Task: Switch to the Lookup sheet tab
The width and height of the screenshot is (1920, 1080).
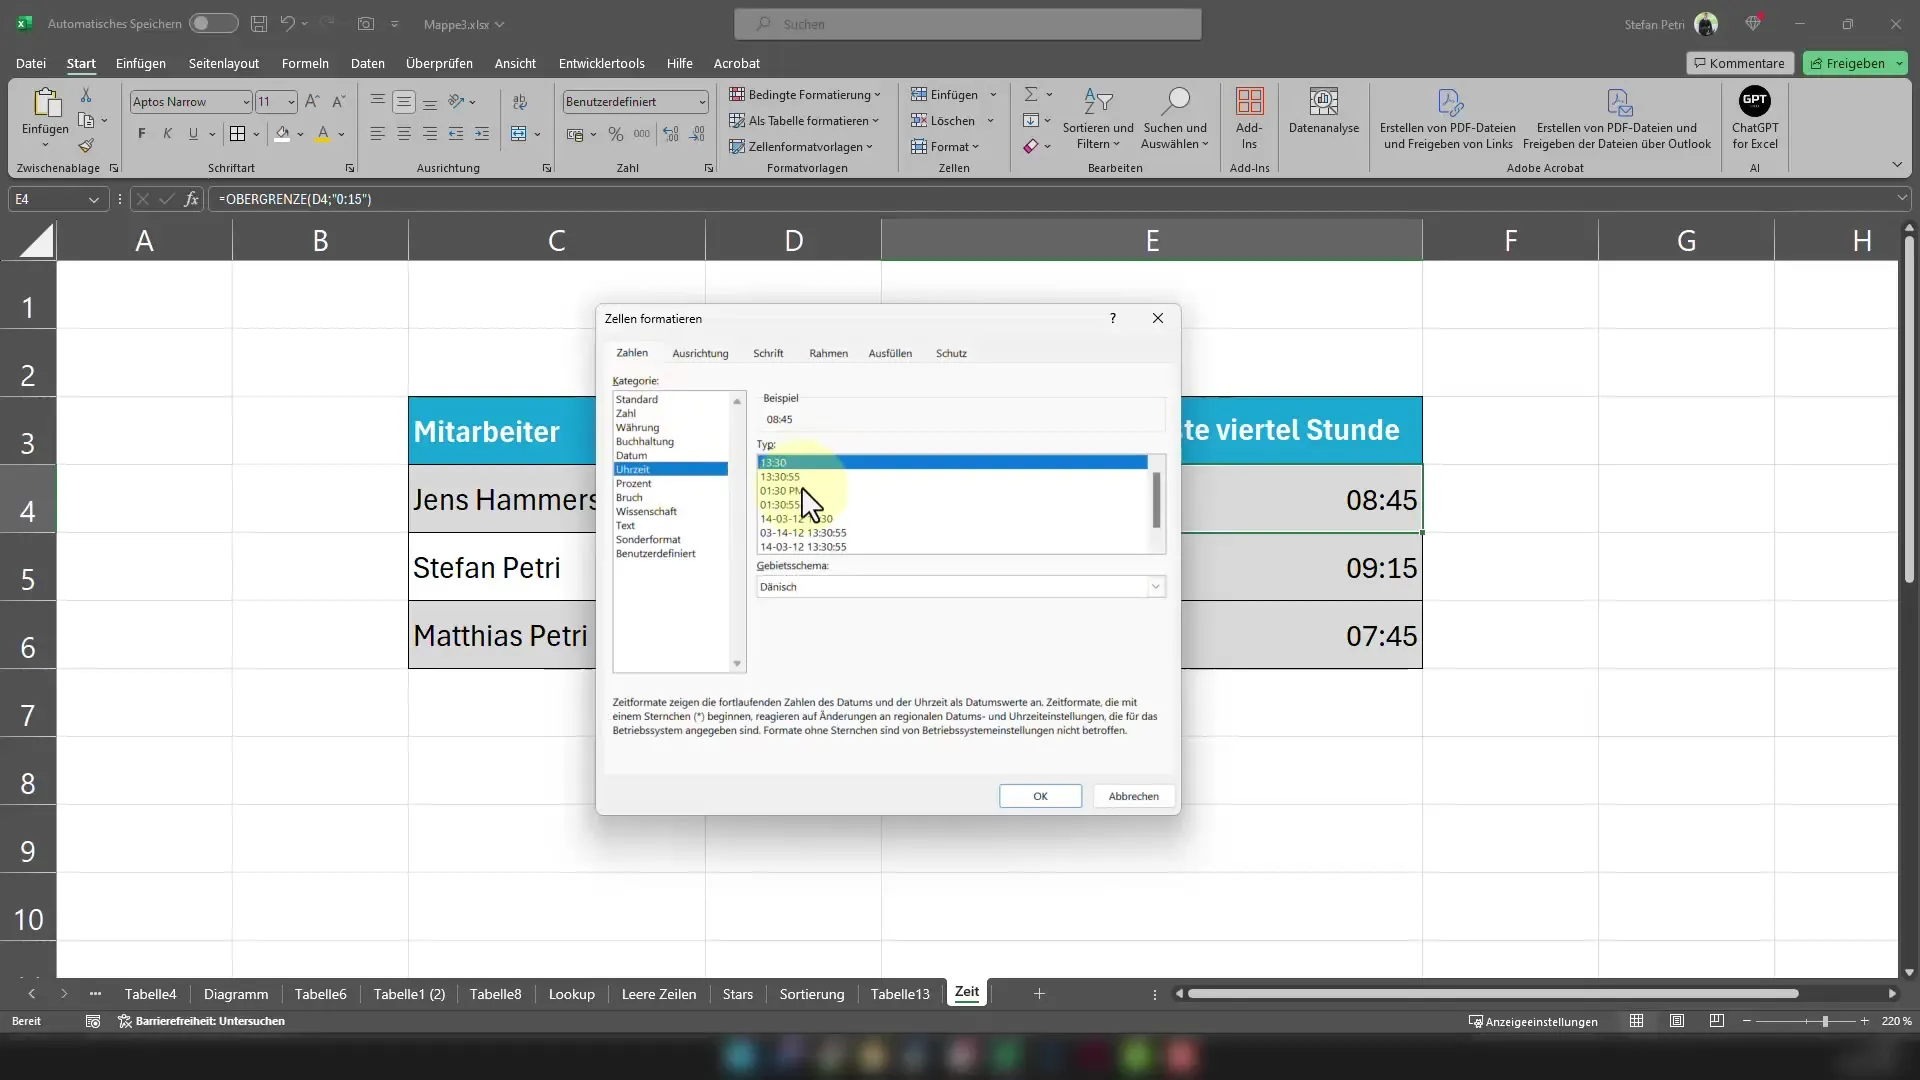Action: [x=571, y=994]
